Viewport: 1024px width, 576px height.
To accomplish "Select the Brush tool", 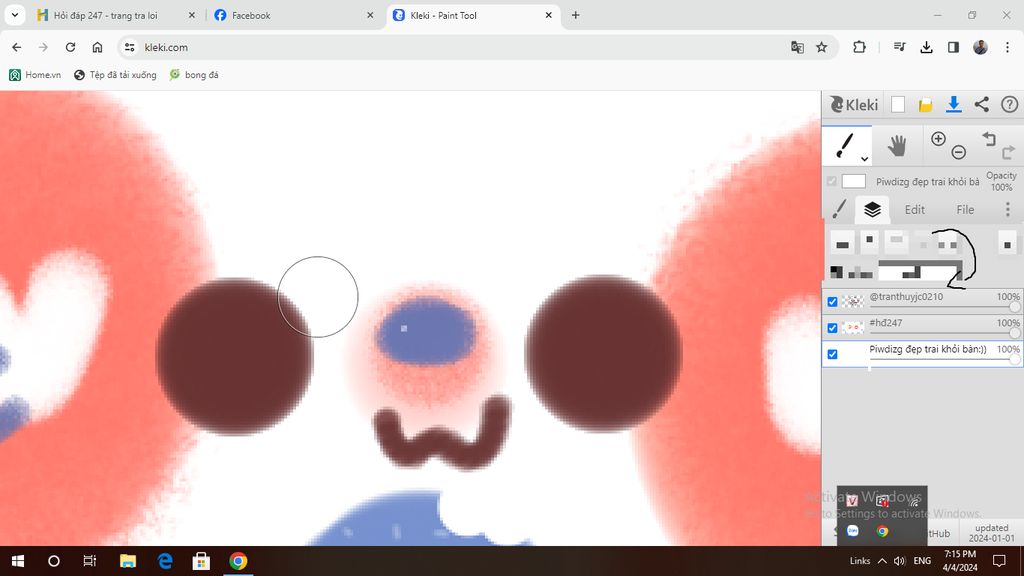I will tap(846, 145).
